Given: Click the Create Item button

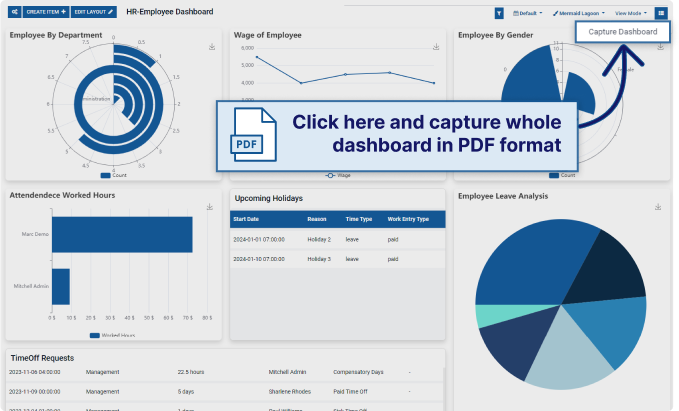Looking at the screenshot, I should pyautogui.click(x=46, y=12).
